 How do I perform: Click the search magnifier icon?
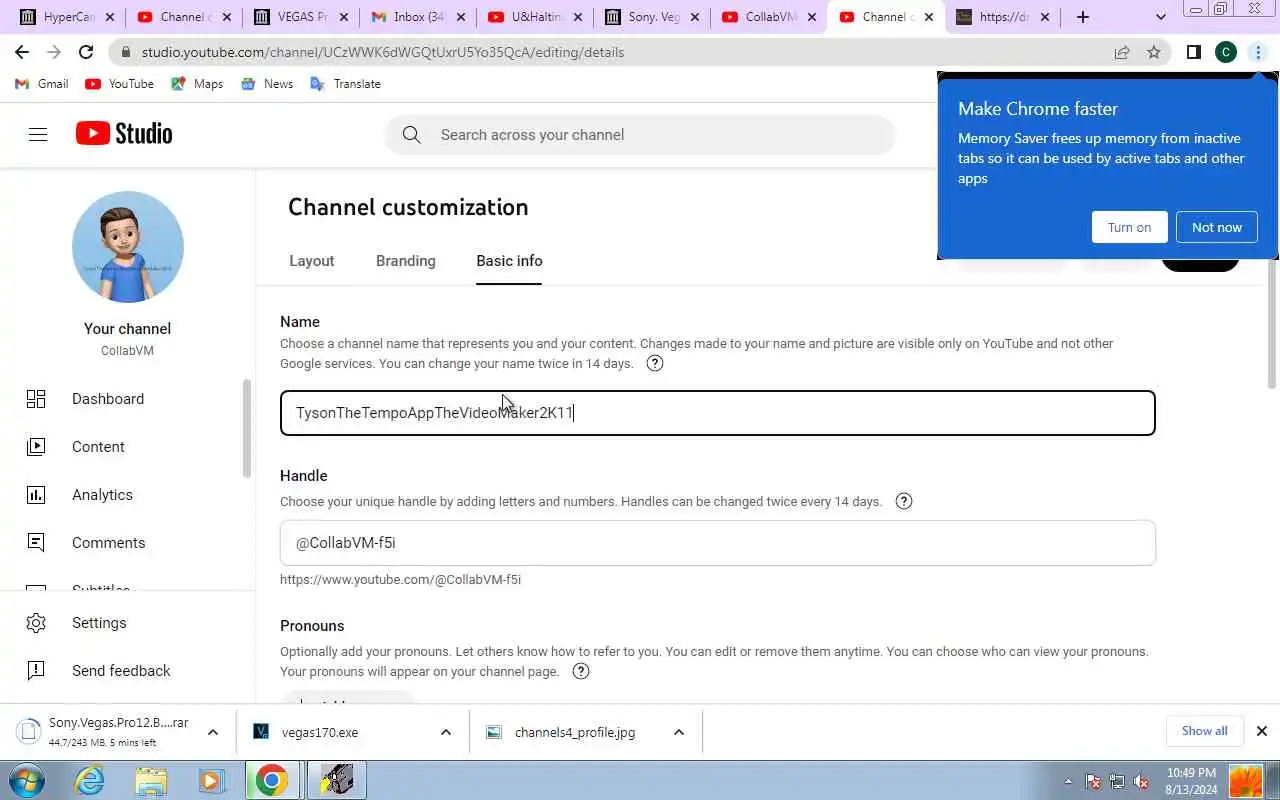click(411, 134)
